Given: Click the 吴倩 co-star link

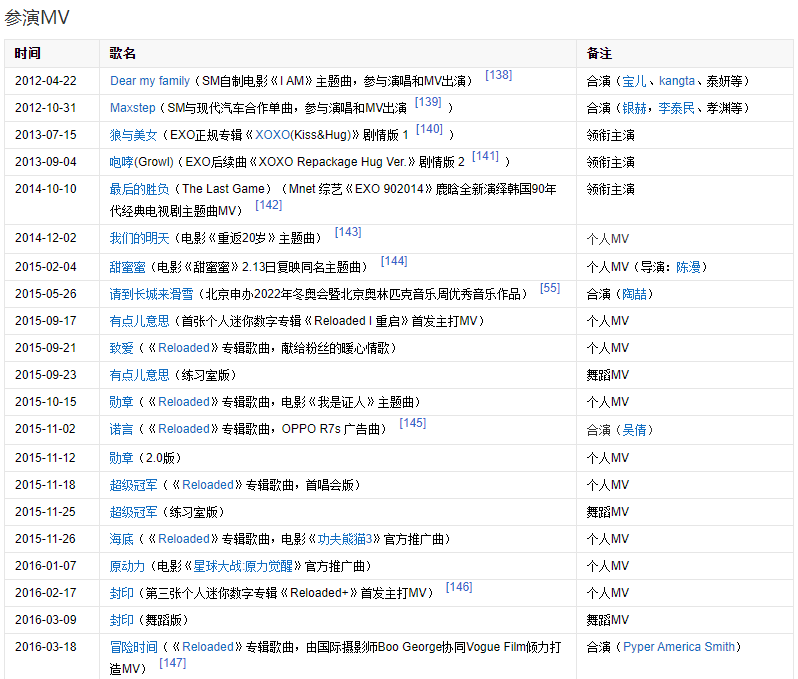Looking at the screenshot, I should [635, 429].
